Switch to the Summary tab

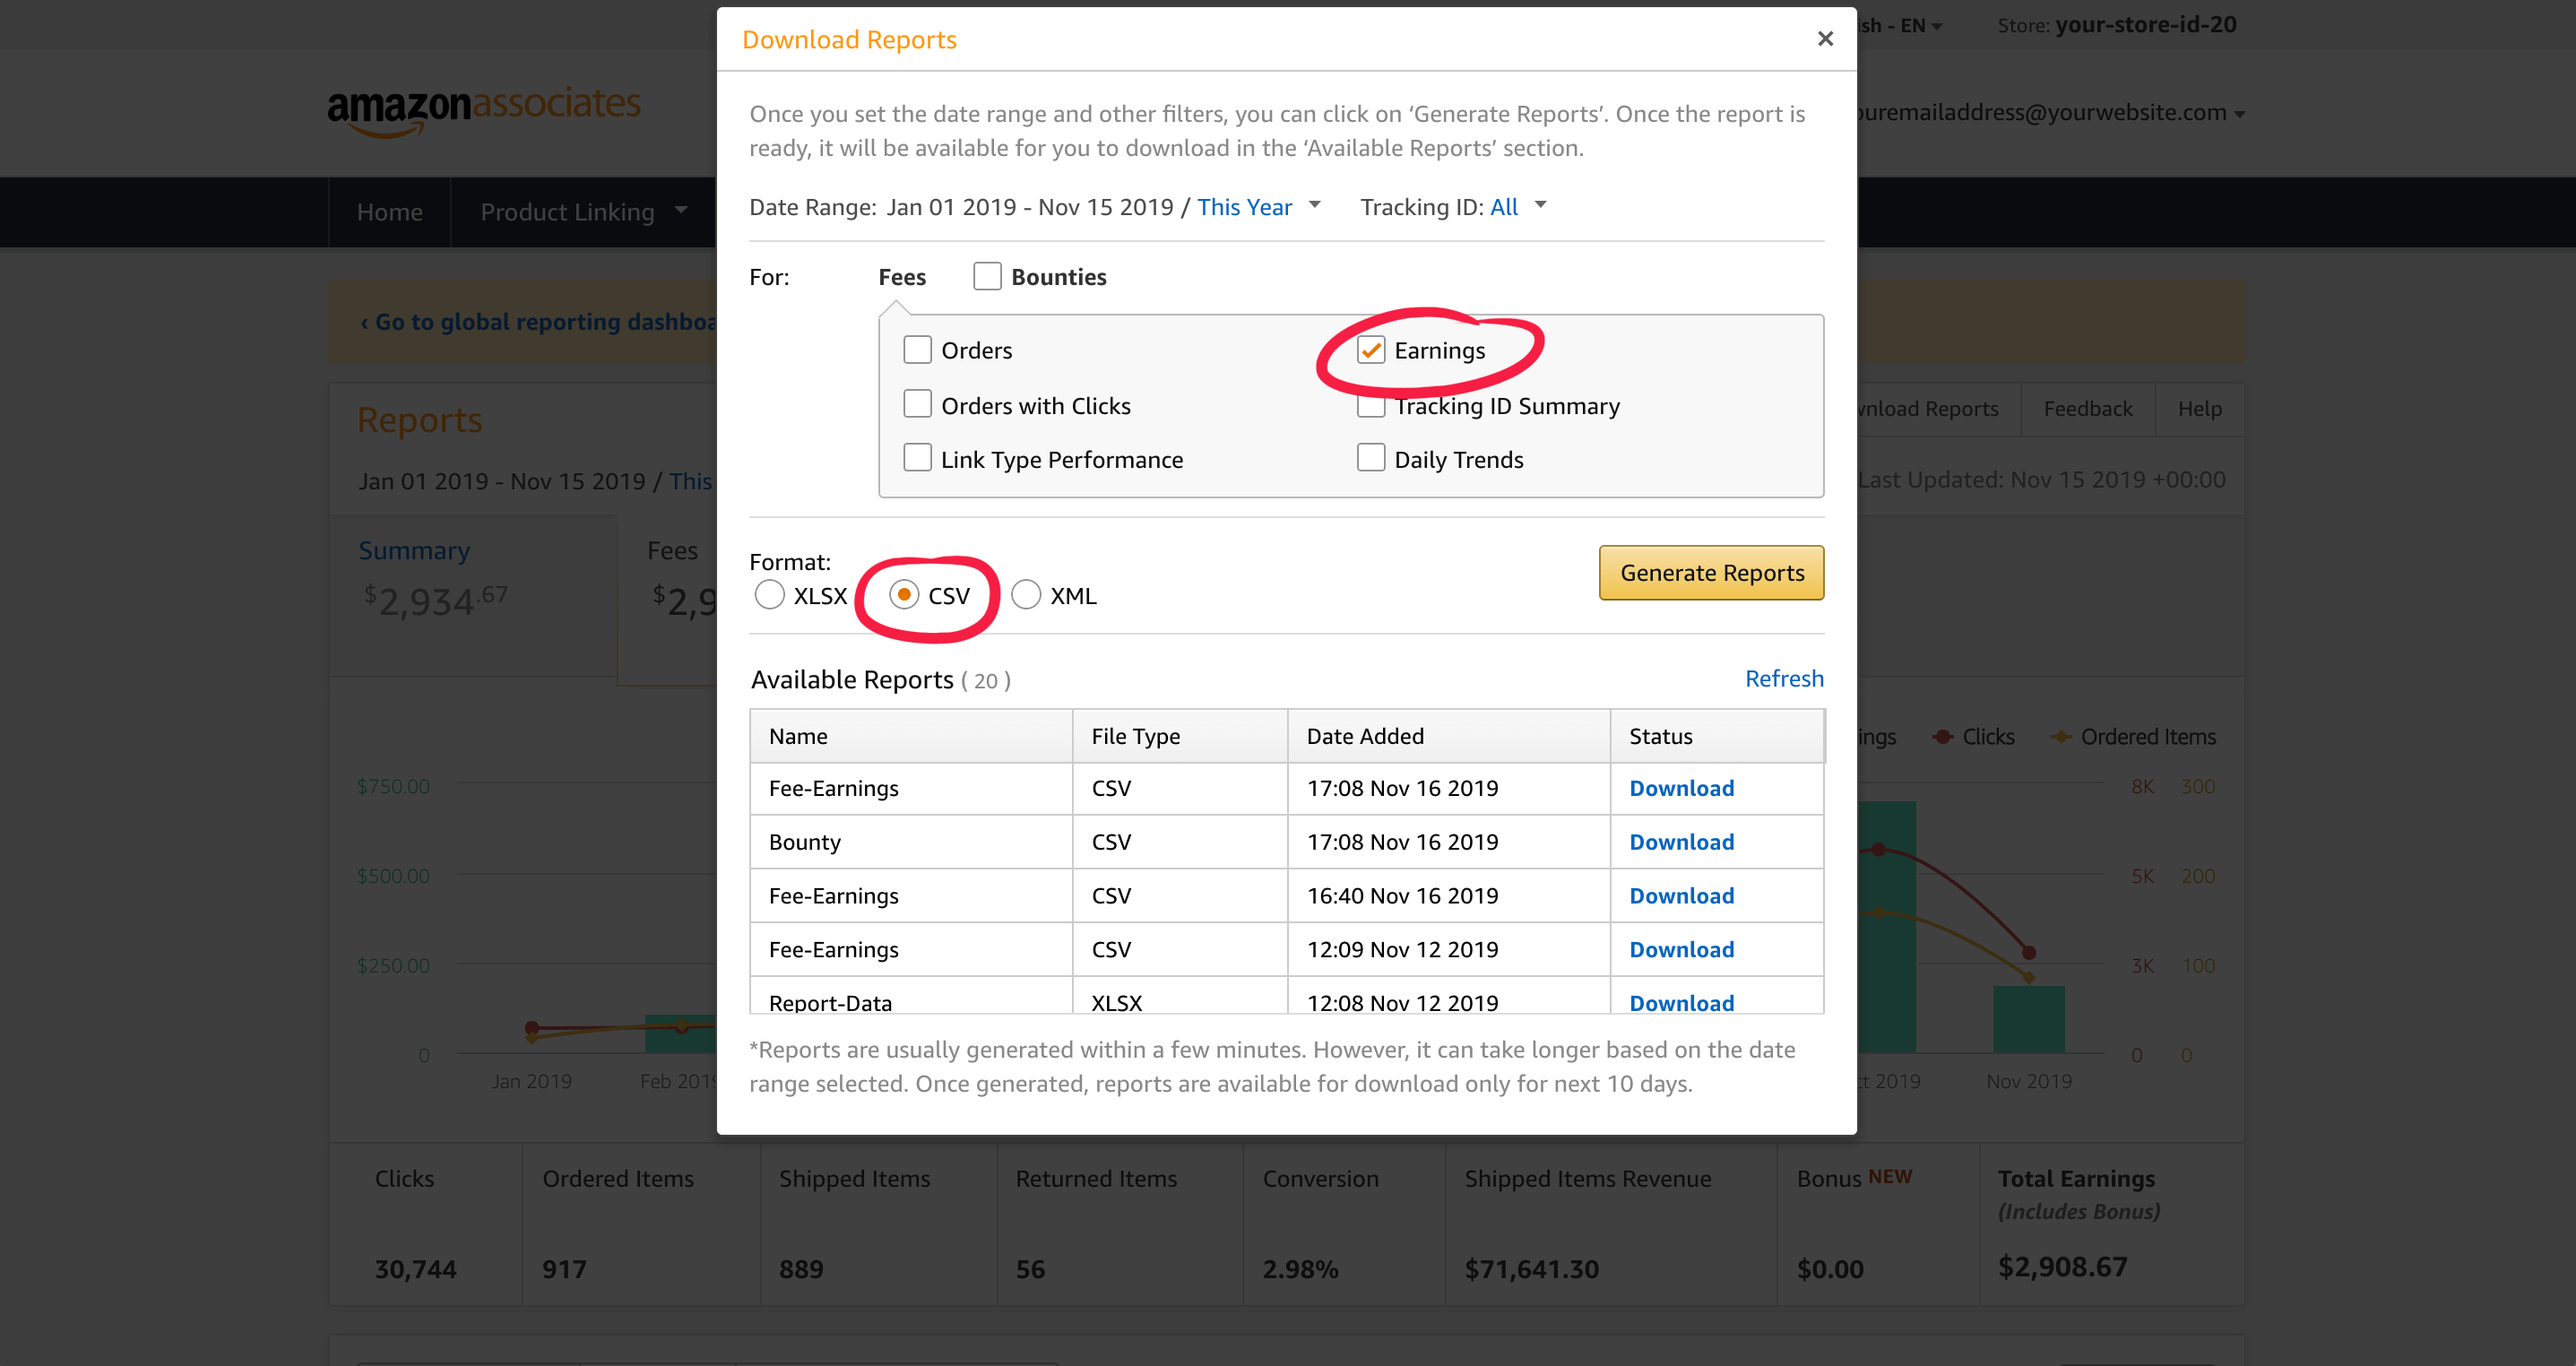pos(414,551)
